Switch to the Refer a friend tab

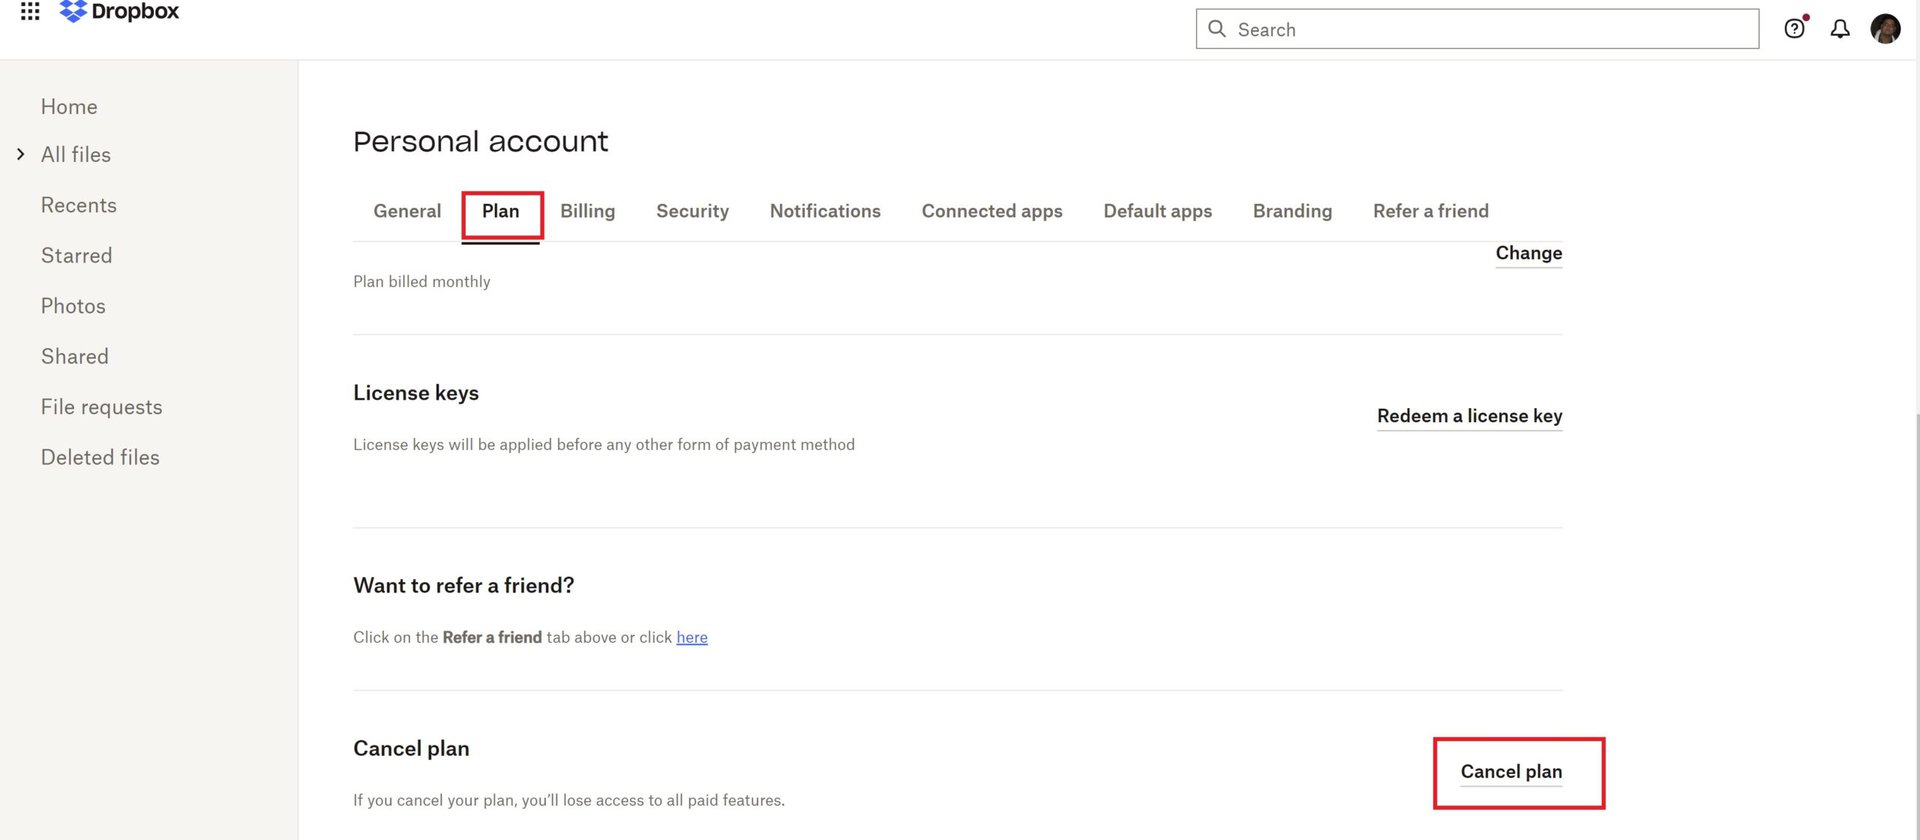(x=1431, y=211)
